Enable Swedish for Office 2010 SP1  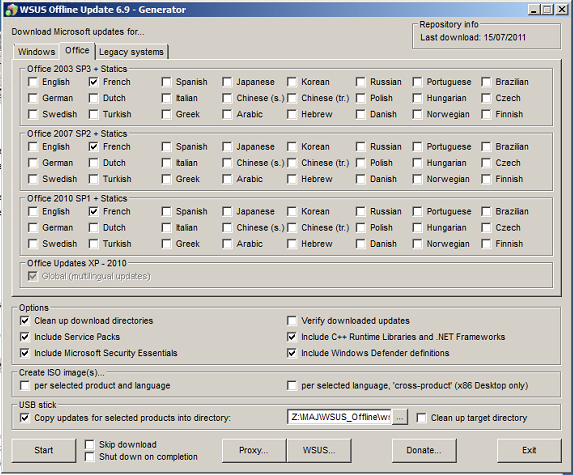[33, 244]
